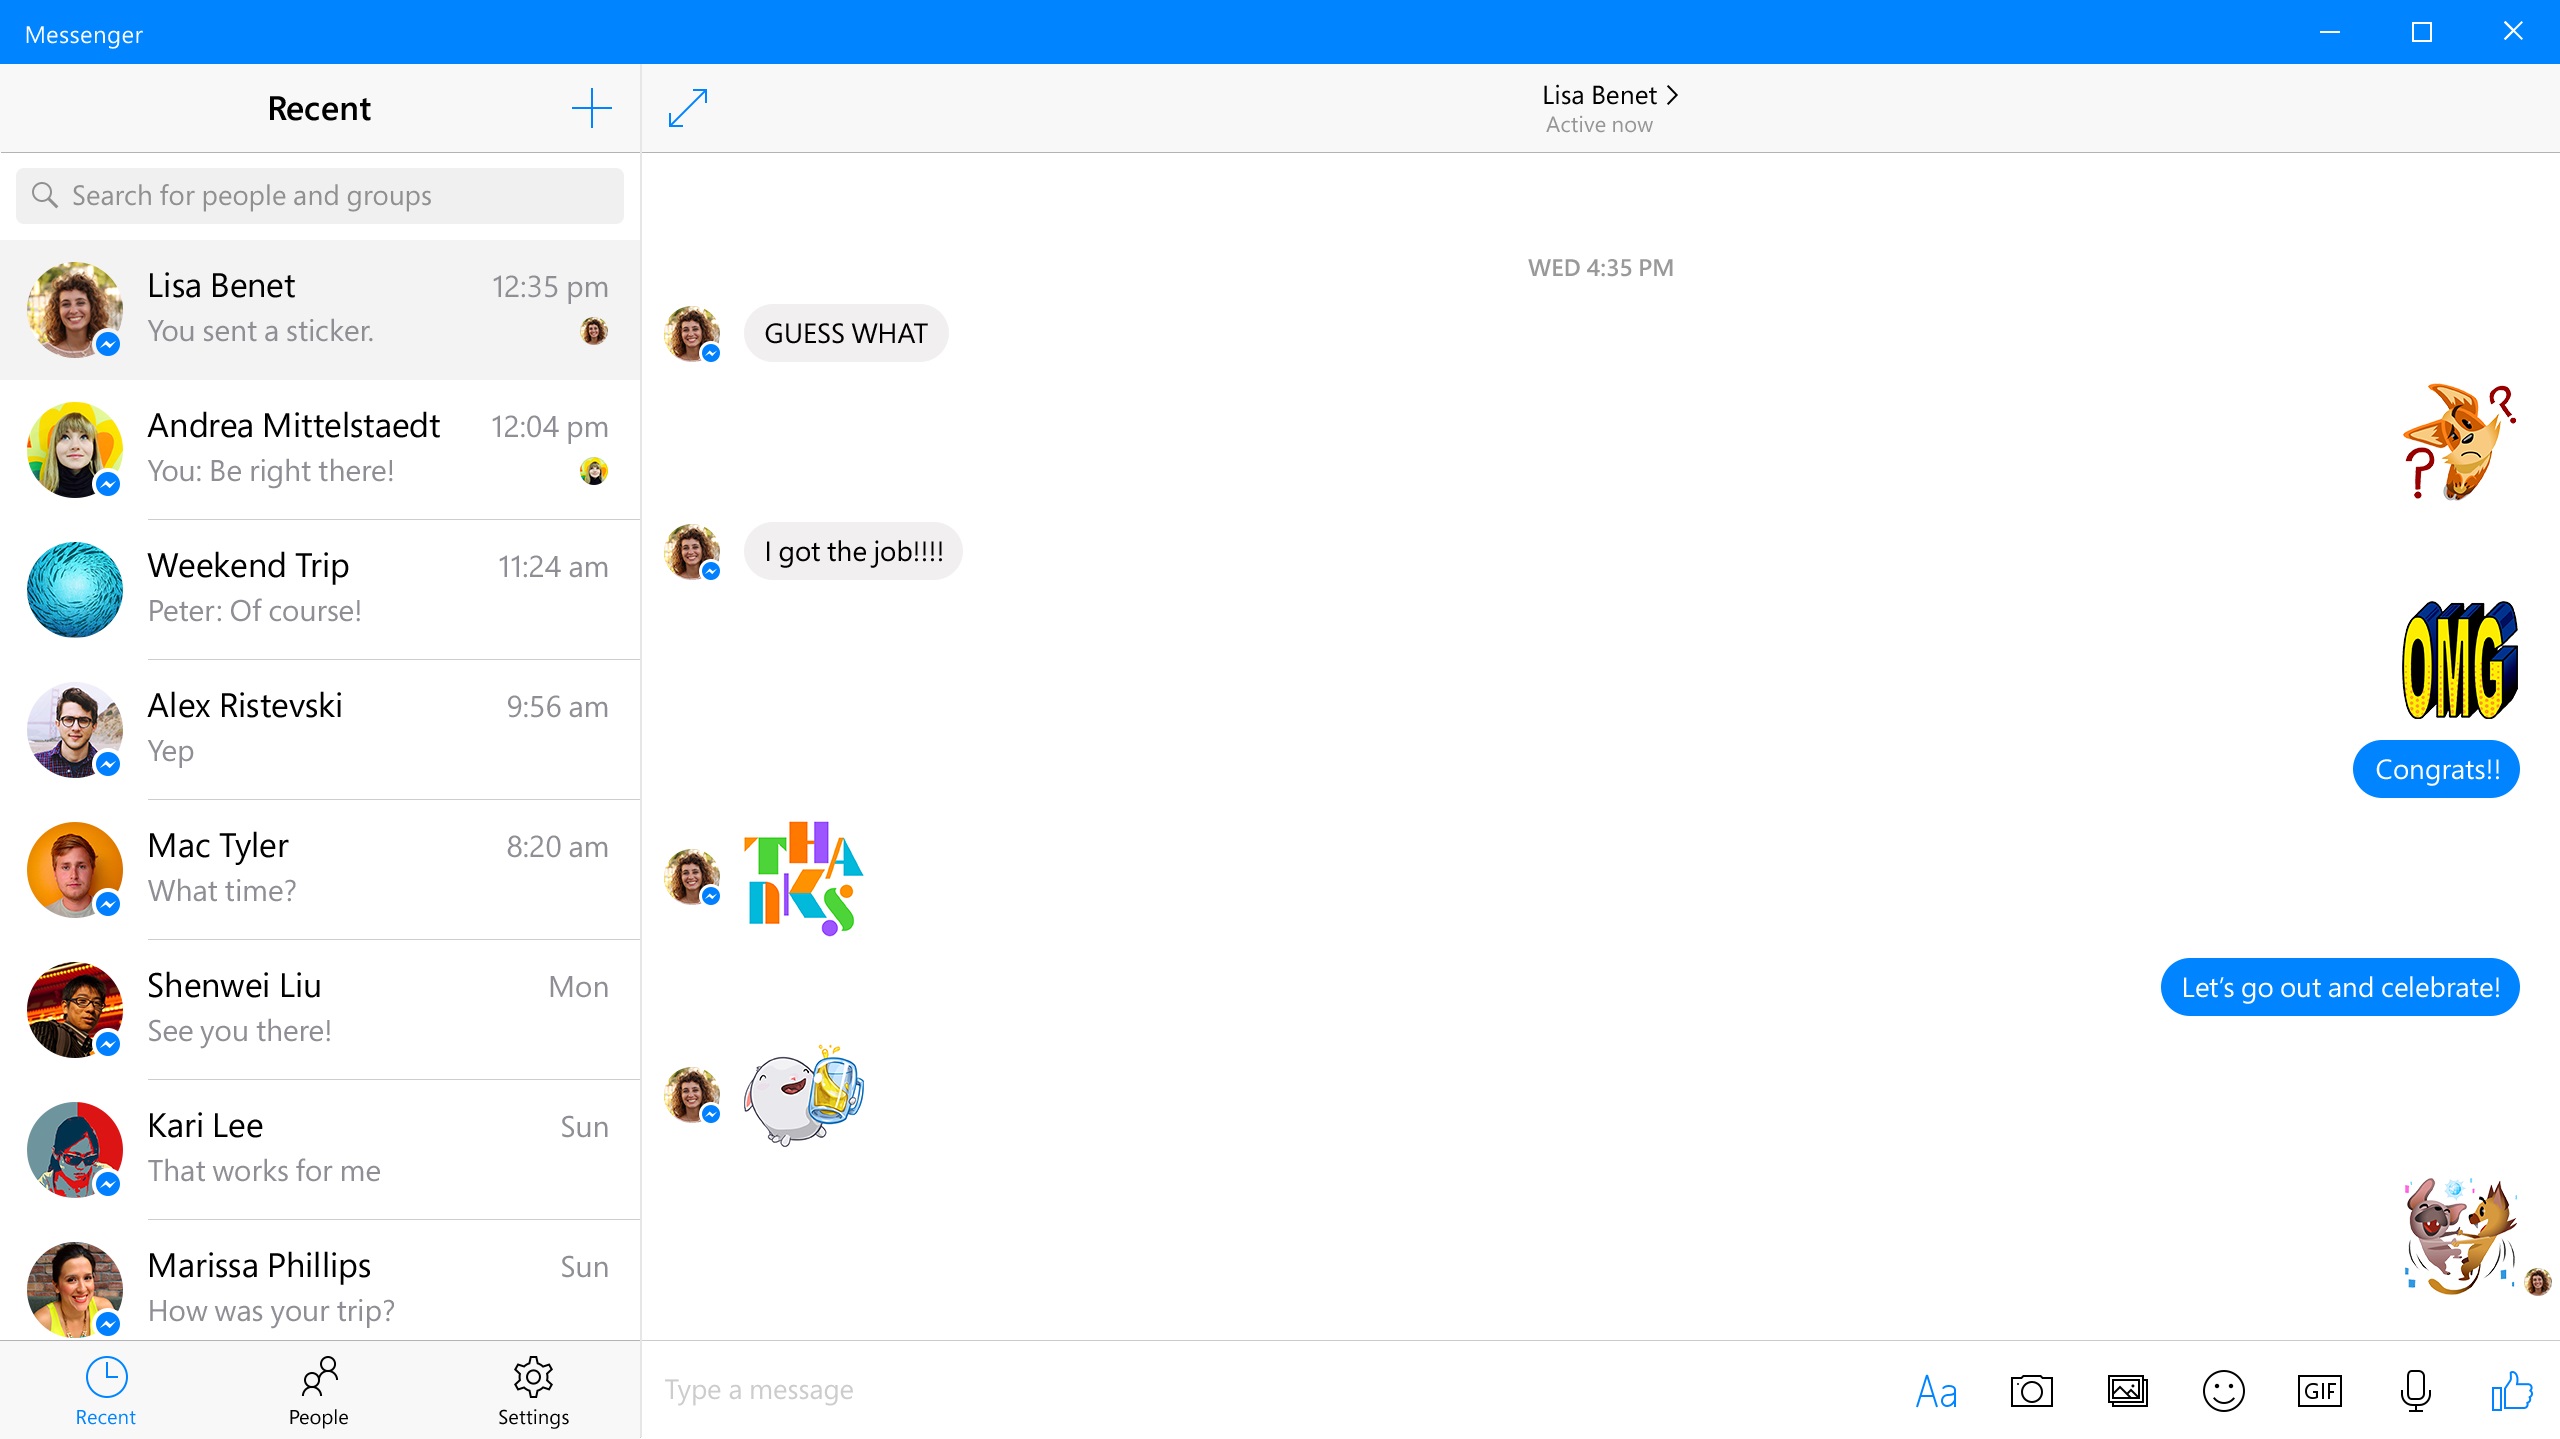Open the GIF selector

point(2320,1389)
